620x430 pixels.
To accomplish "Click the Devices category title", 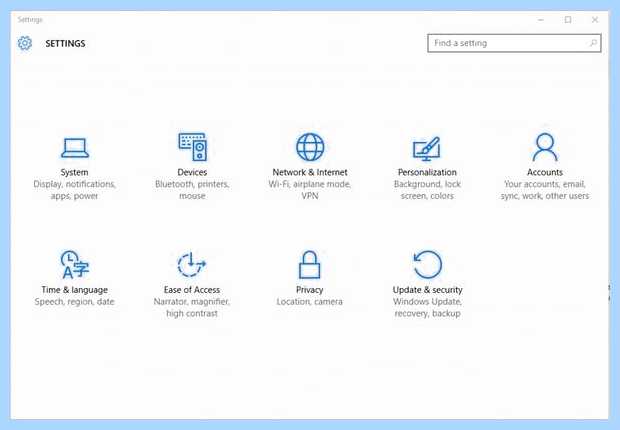I will [x=192, y=172].
